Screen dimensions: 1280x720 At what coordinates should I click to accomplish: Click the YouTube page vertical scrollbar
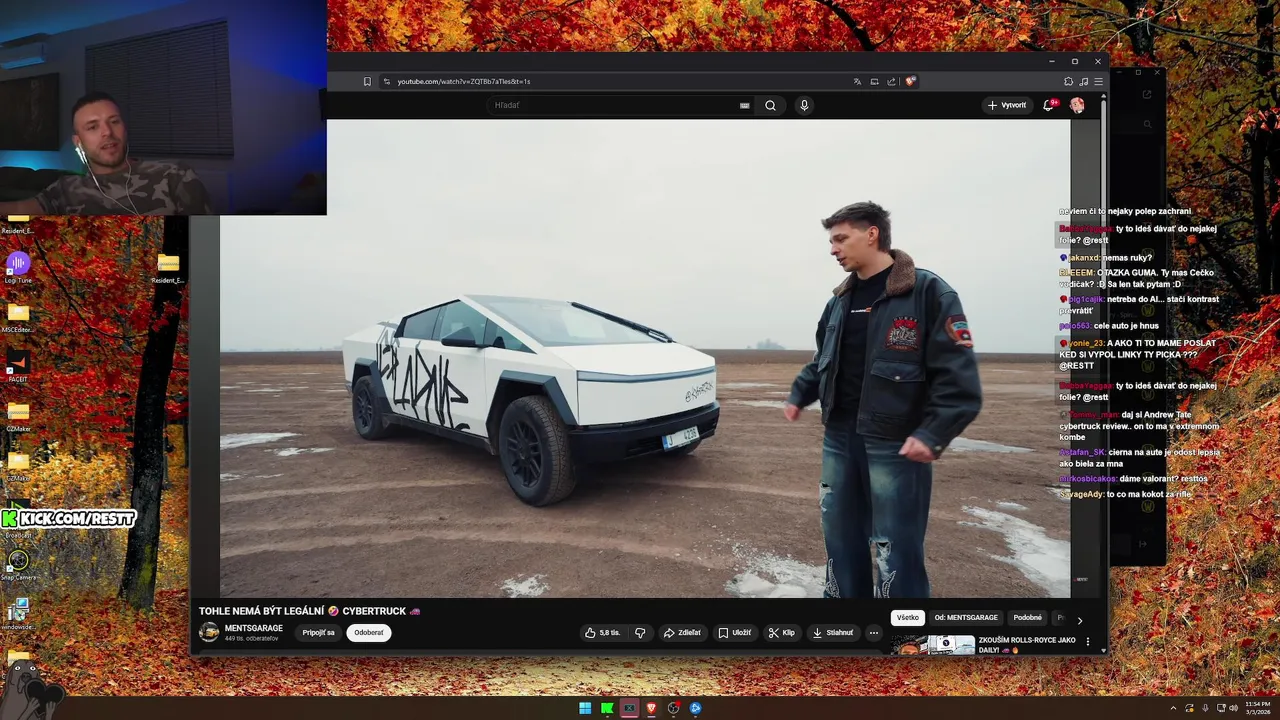1104,372
